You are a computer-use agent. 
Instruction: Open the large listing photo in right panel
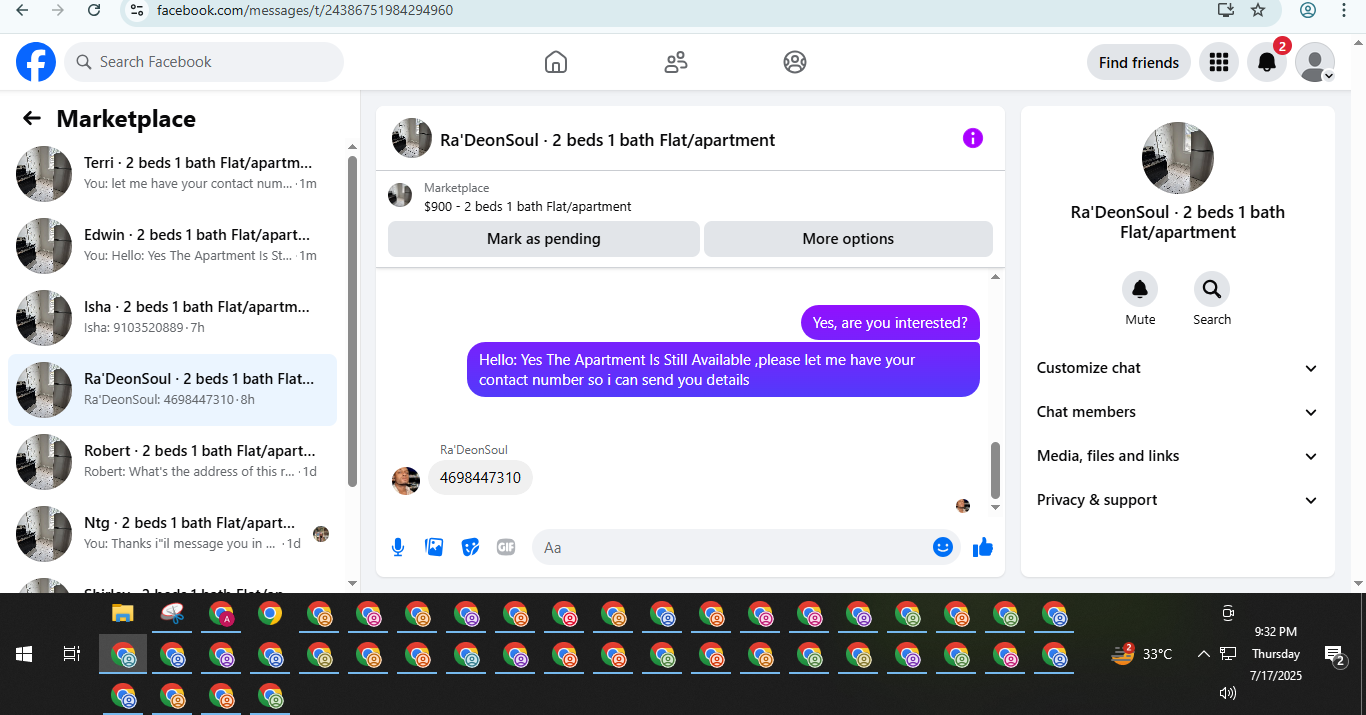(1178, 158)
